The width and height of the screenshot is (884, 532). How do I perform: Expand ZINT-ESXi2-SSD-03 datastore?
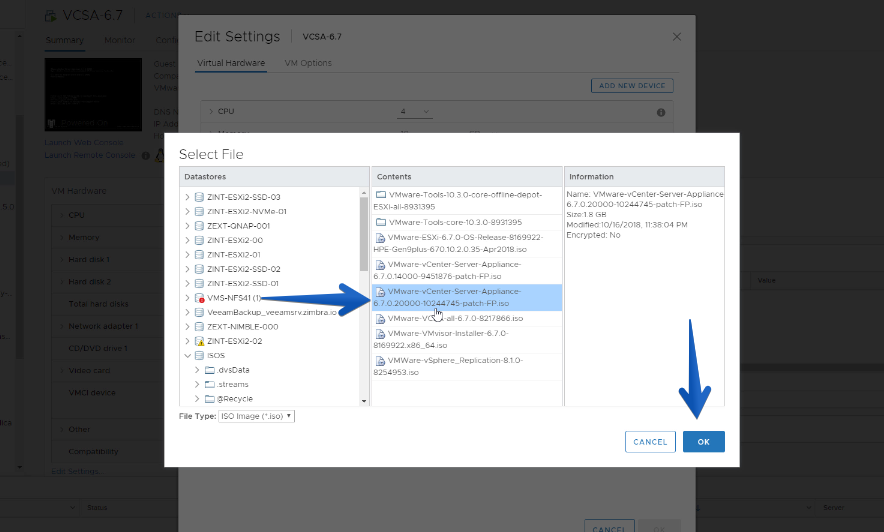[187, 197]
